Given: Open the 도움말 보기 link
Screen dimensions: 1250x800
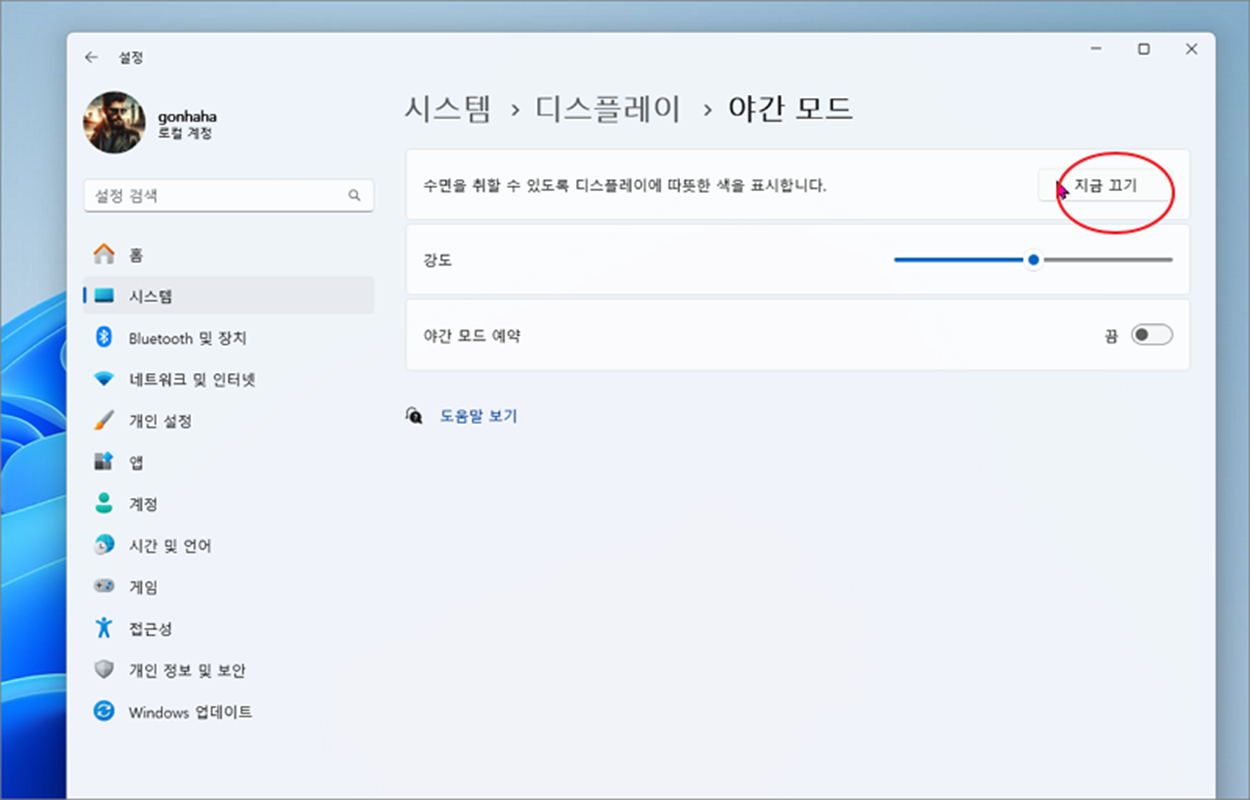Looking at the screenshot, I should pyautogui.click(x=479, y=416).
